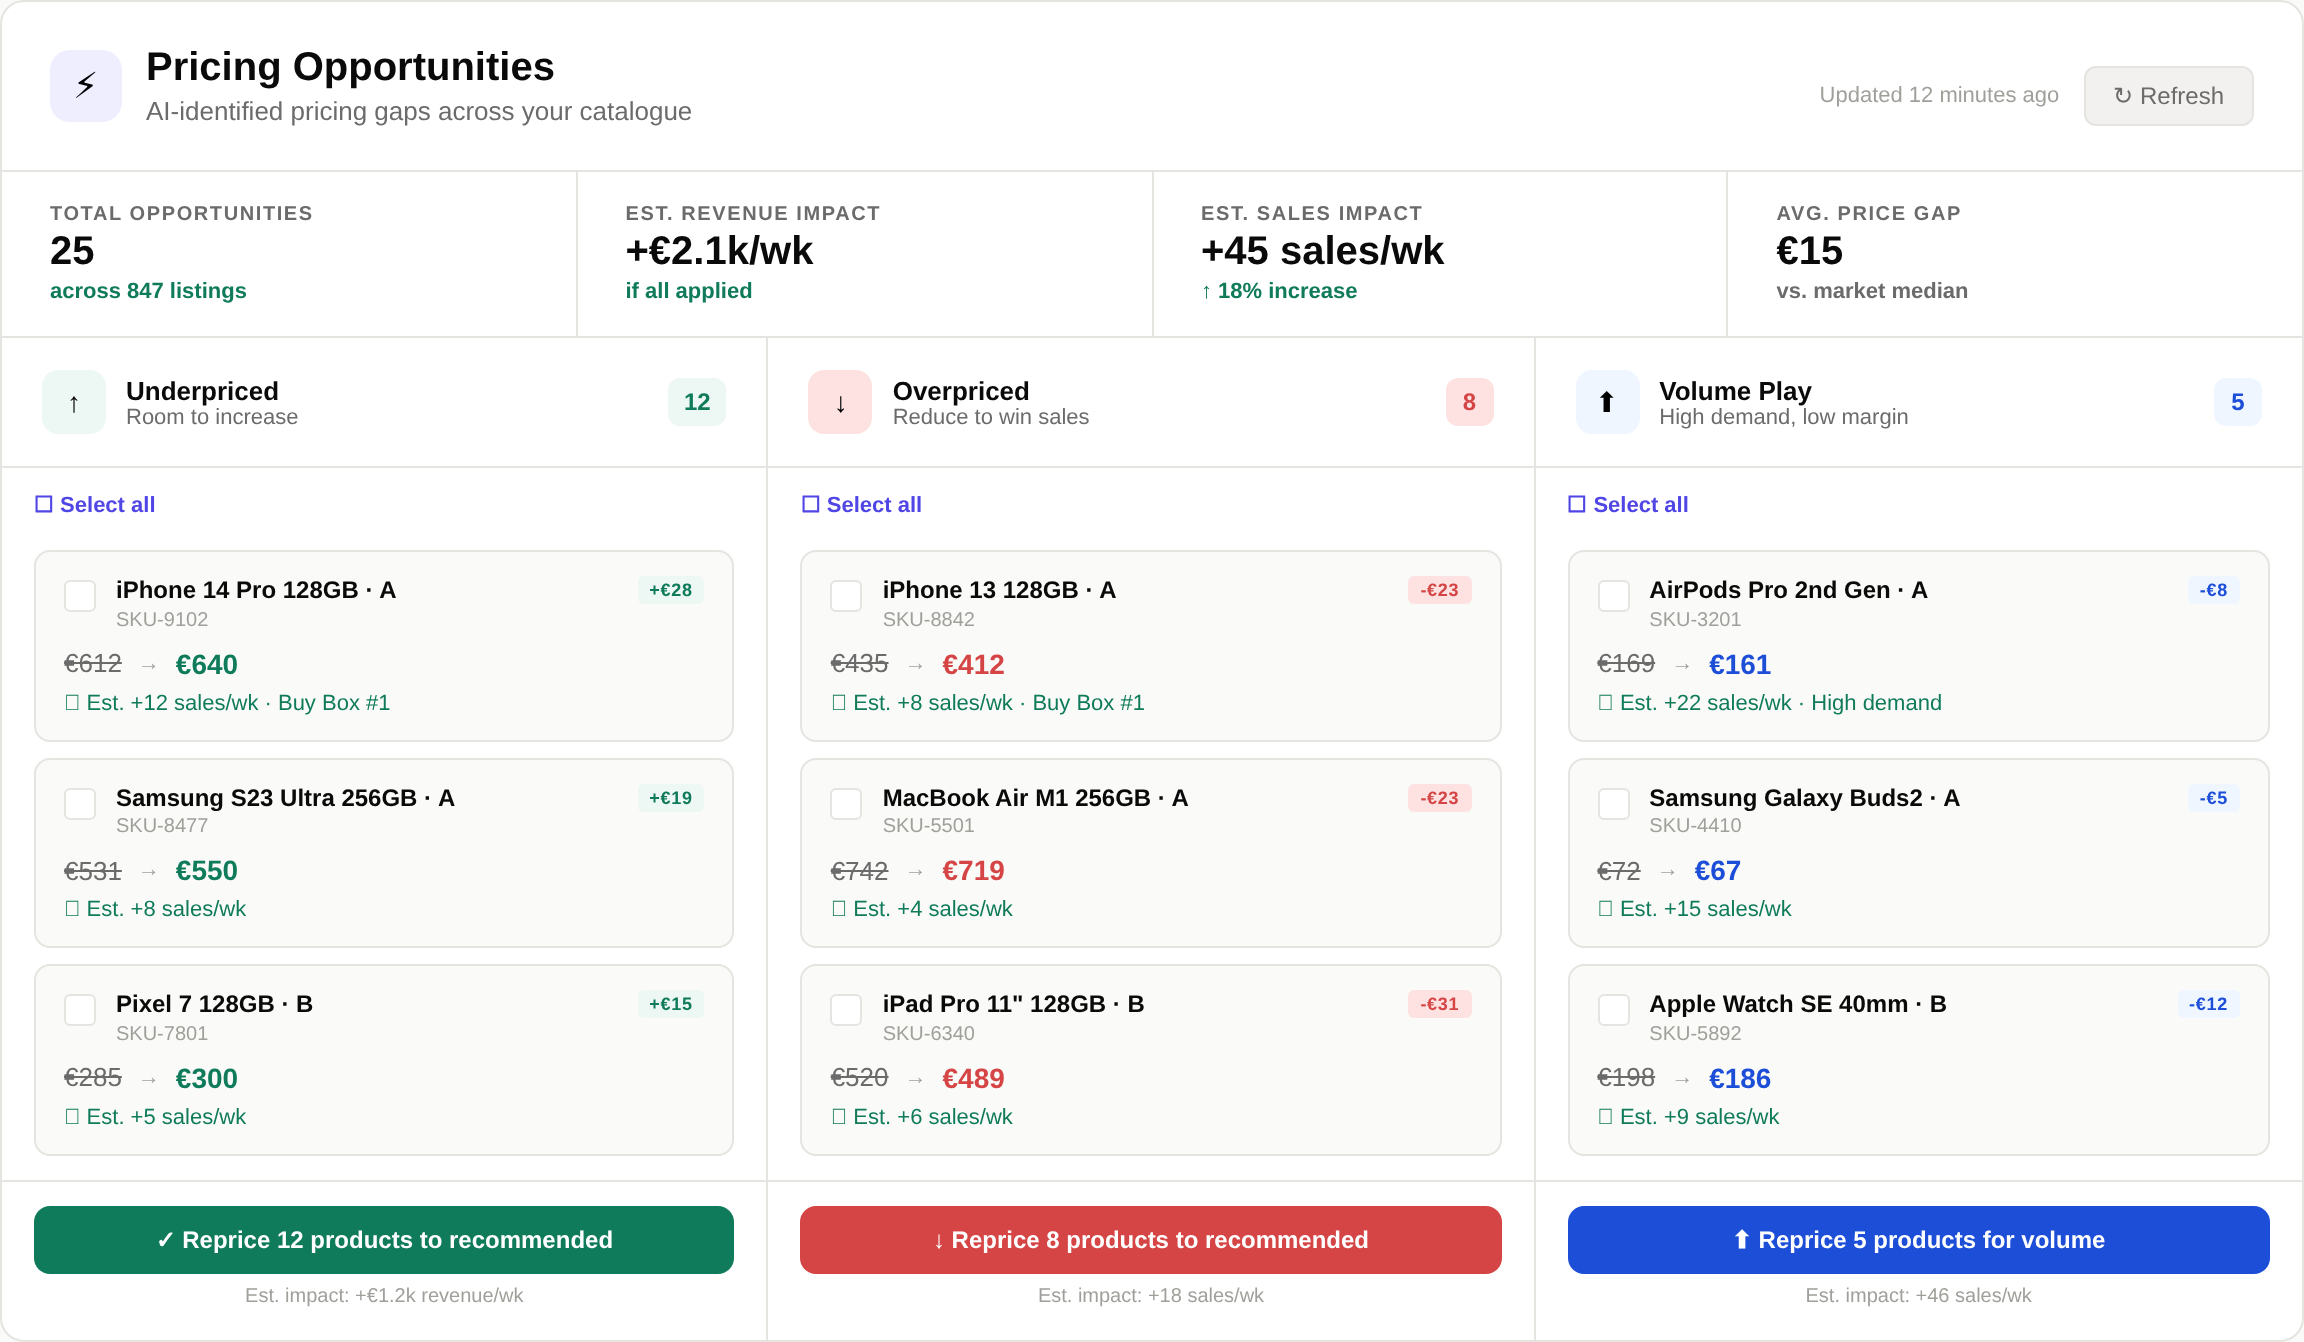Screen dimensions: 2304x1342
Task: Click the Overpriced down-arrow category icon
Action: tap(839, 401)
